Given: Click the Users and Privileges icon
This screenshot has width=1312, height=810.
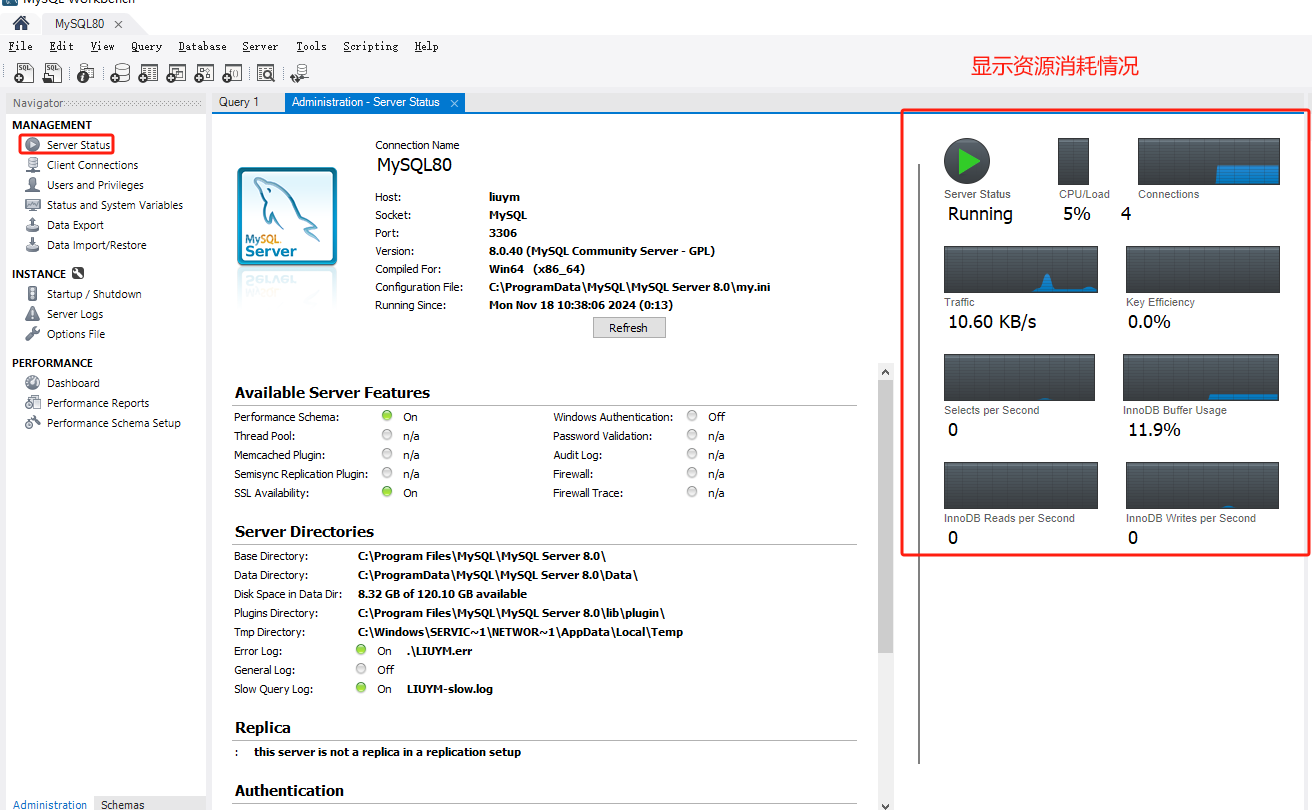Looking at the screenshot, I should click(x=33, y=185).
